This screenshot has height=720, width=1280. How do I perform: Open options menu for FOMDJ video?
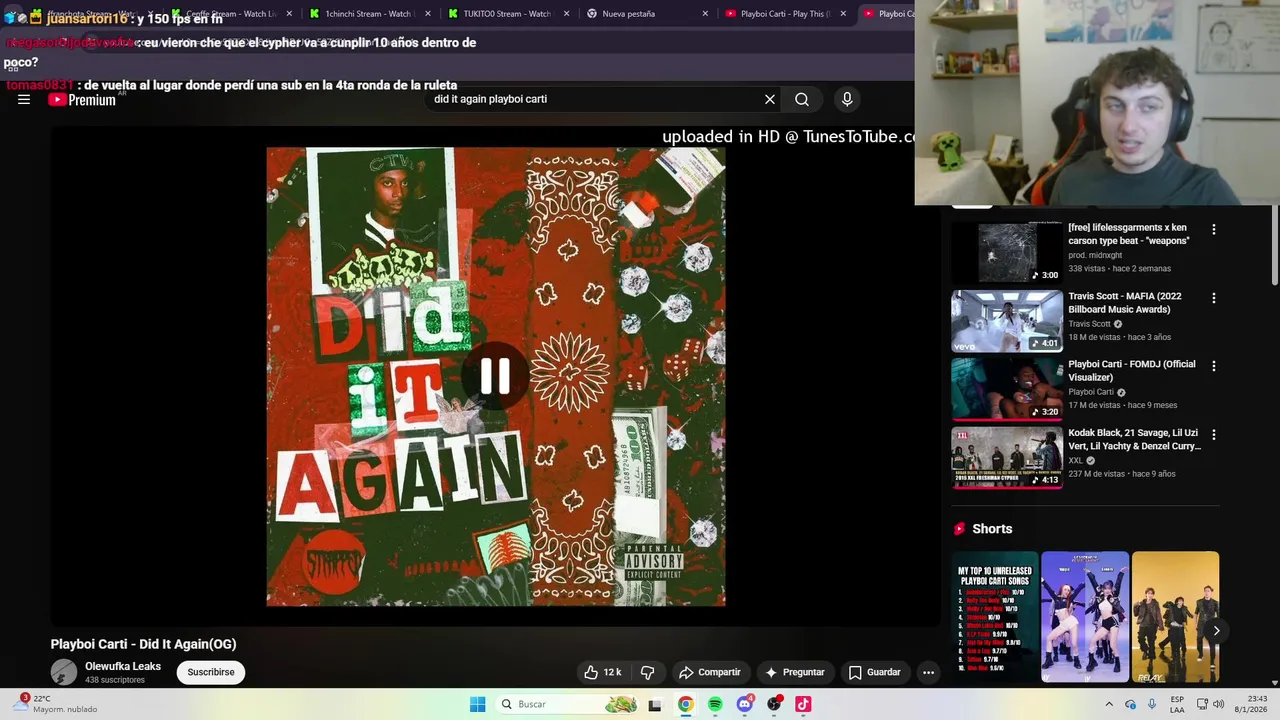coord(1214,366)
